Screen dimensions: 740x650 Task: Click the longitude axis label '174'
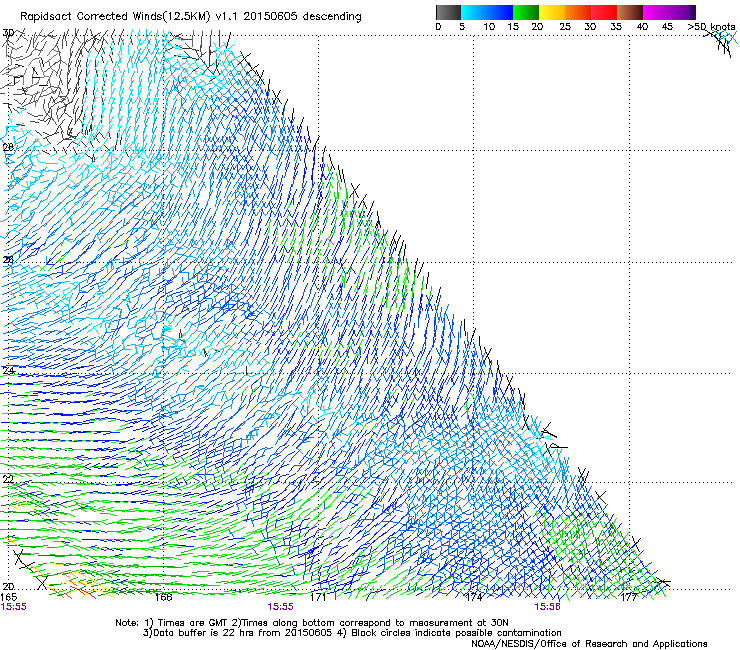473,597
